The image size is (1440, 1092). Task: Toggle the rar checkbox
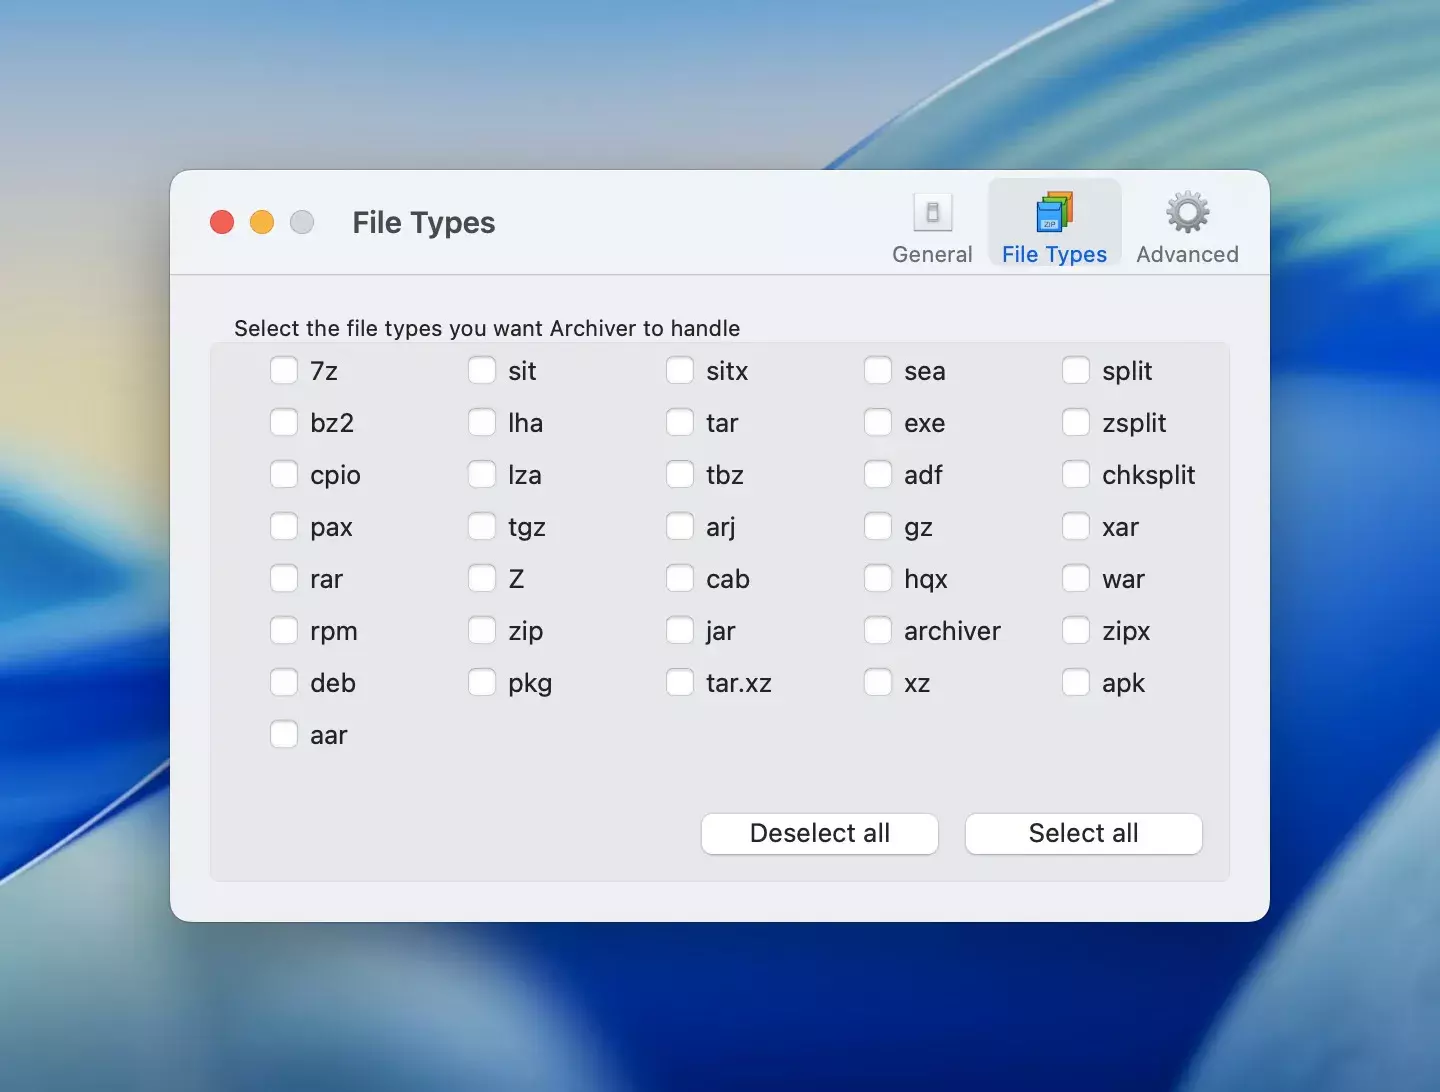point(284,579)
